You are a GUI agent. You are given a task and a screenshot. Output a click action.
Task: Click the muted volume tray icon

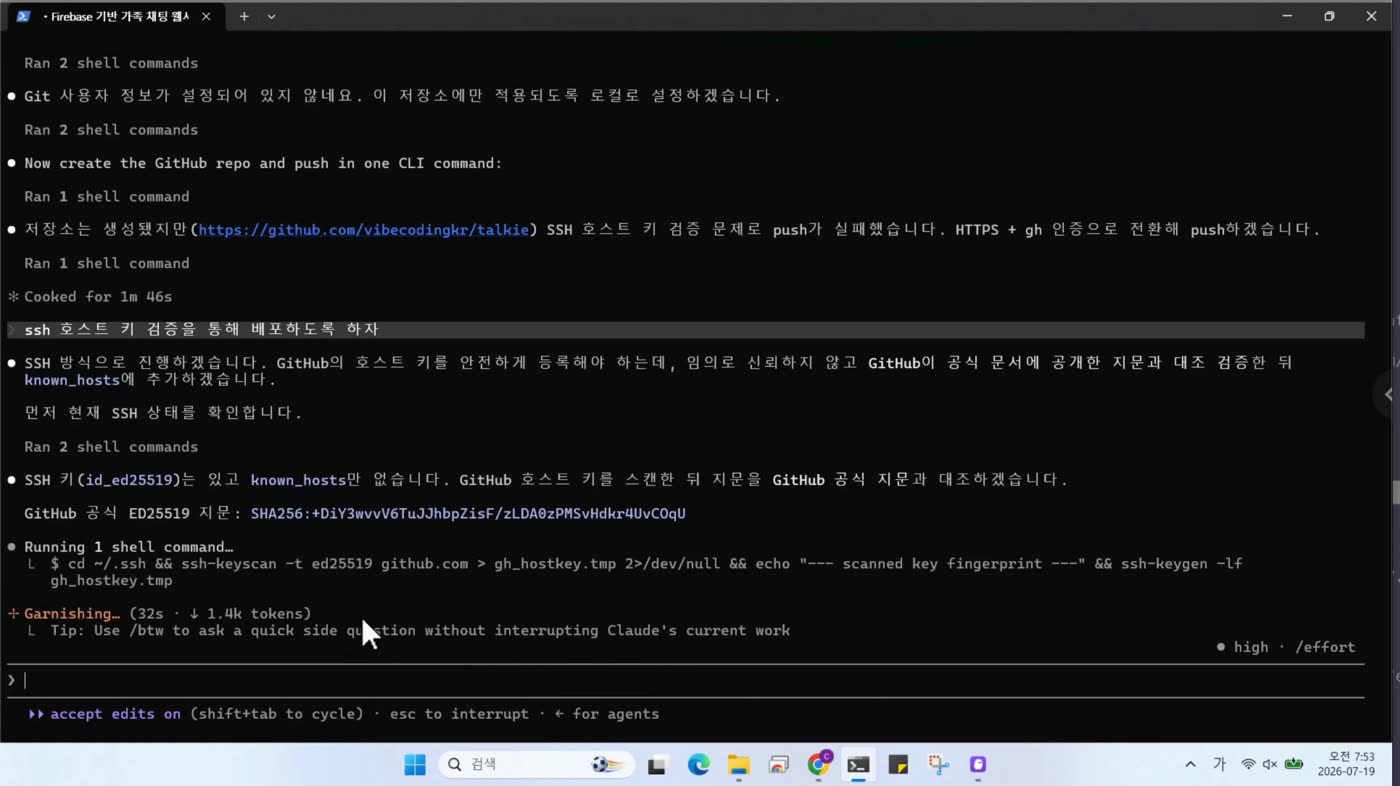coord(1270,764)
